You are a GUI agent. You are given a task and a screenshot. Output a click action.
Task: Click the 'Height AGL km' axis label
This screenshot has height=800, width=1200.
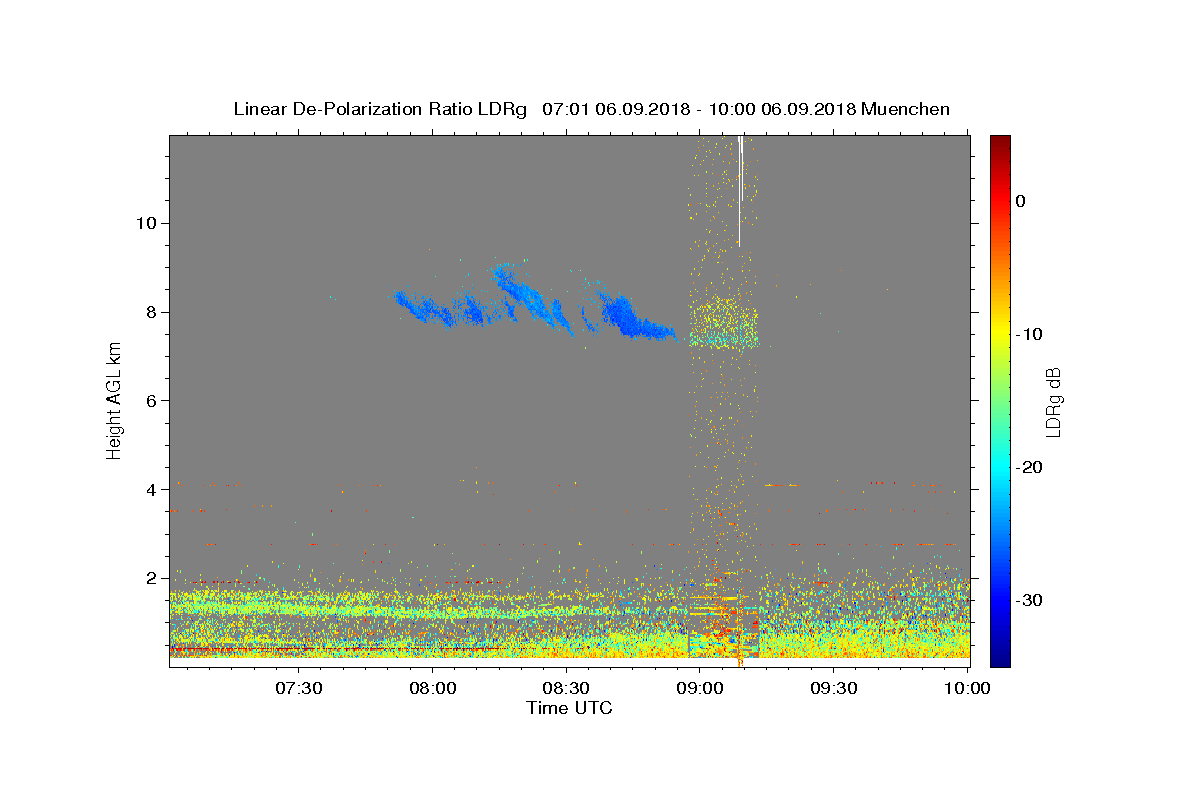point(114,401)
